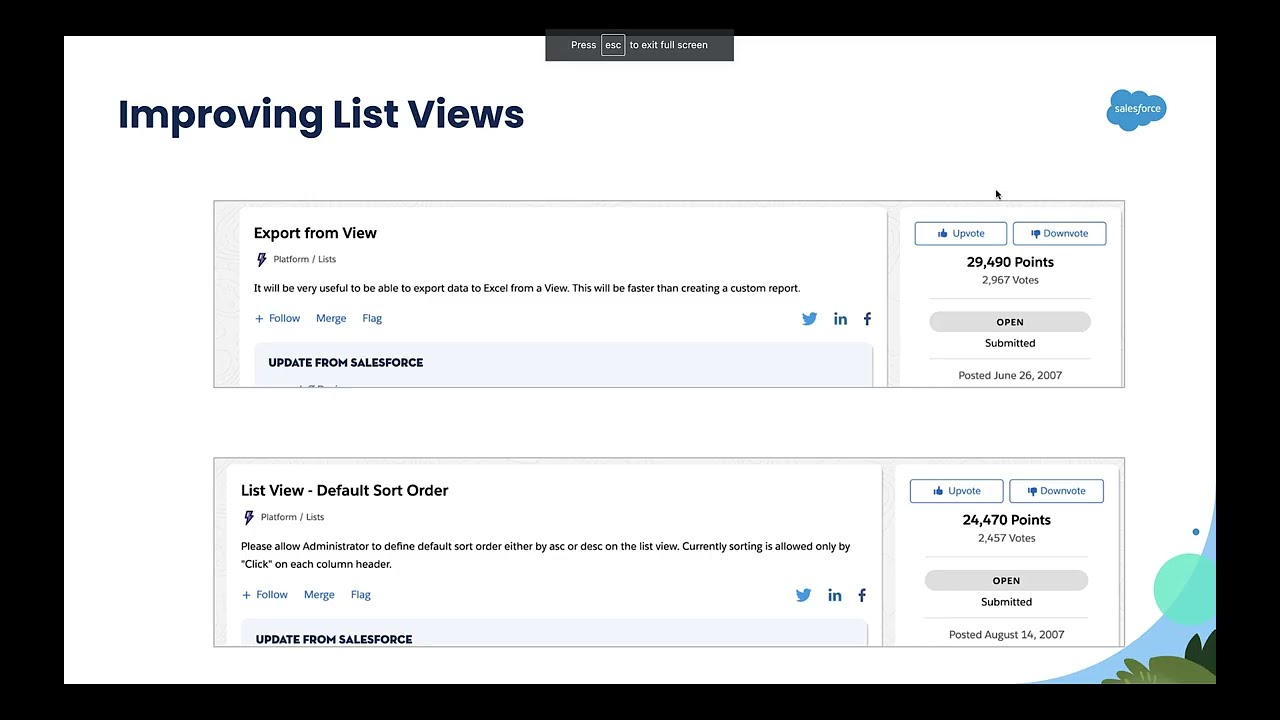Click the 24,470 Points text
1280x720 pixels.
tap(1006, 520)
